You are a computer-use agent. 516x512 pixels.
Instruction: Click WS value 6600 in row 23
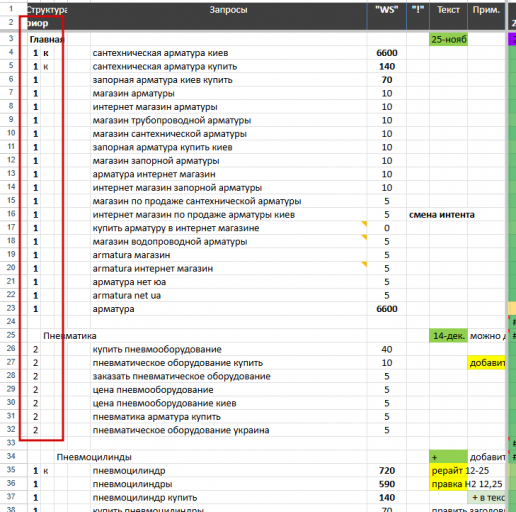(x=387, y=309)
